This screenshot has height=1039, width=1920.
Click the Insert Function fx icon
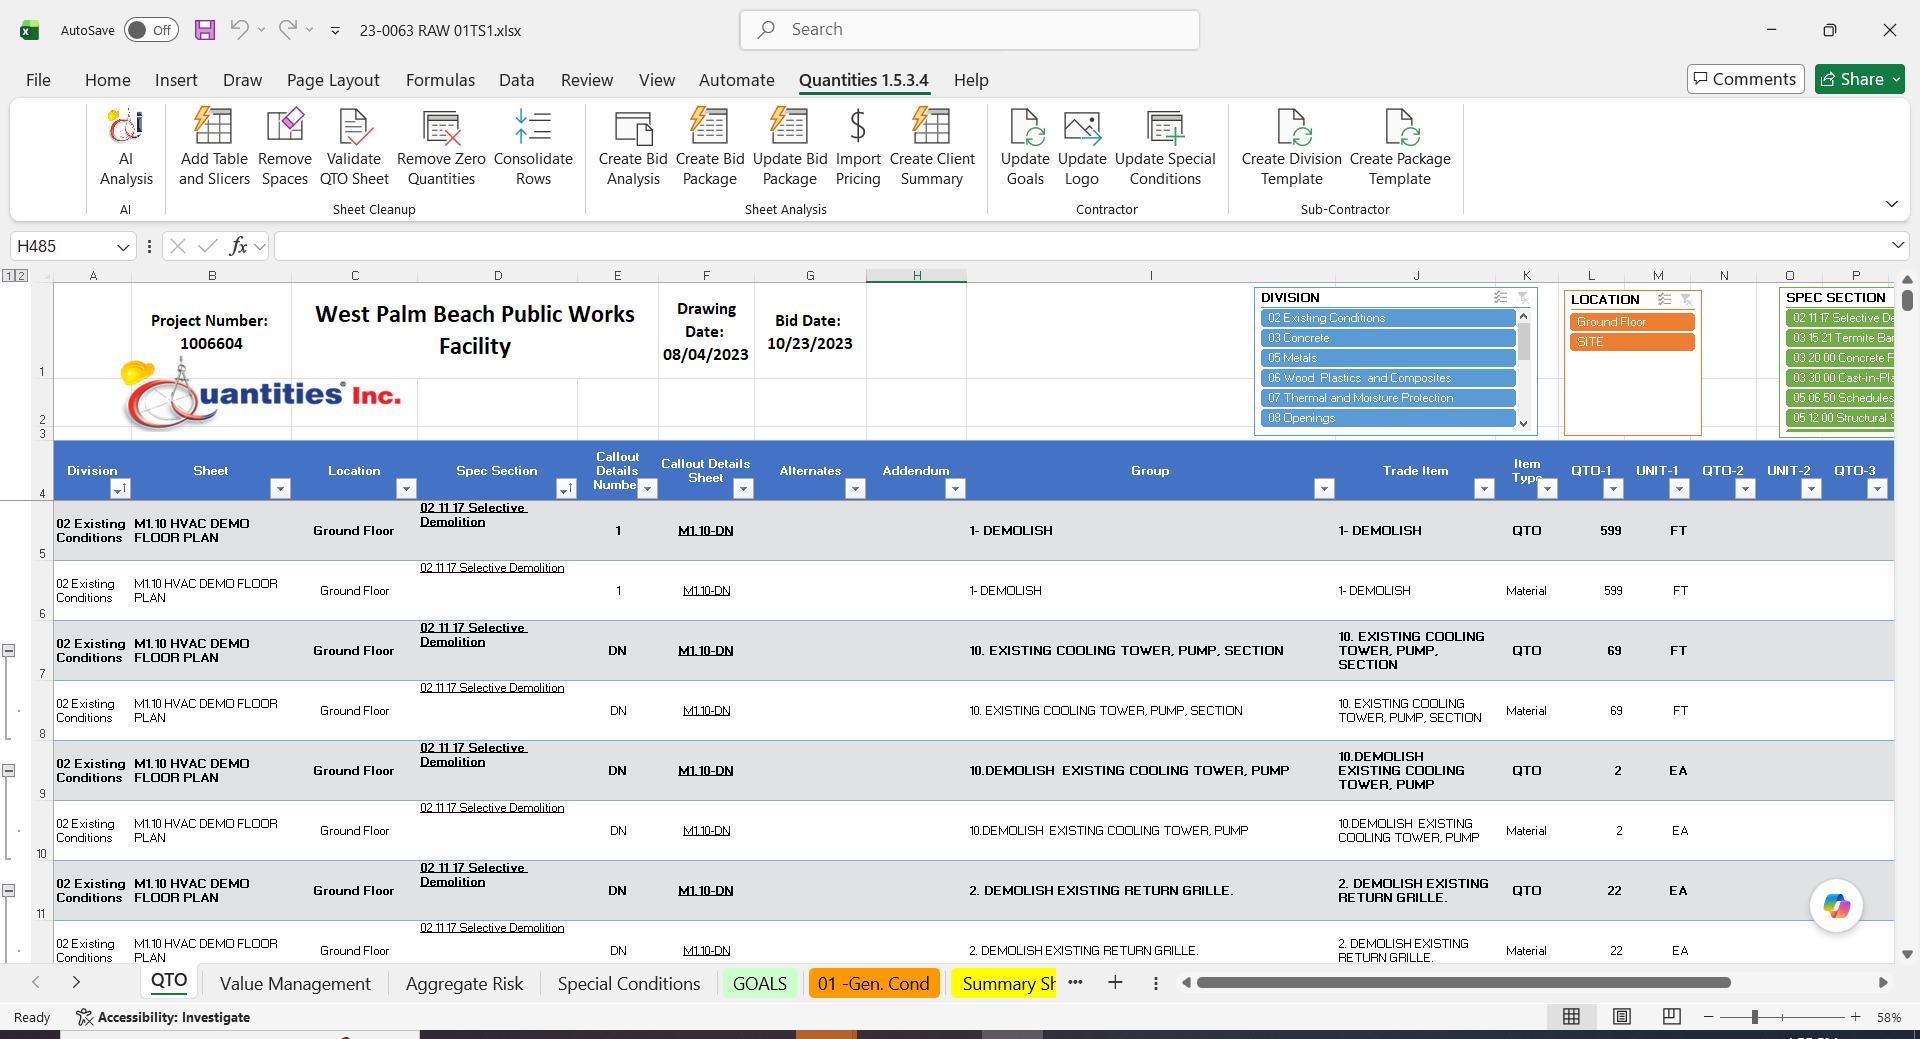tap(238, 246)
